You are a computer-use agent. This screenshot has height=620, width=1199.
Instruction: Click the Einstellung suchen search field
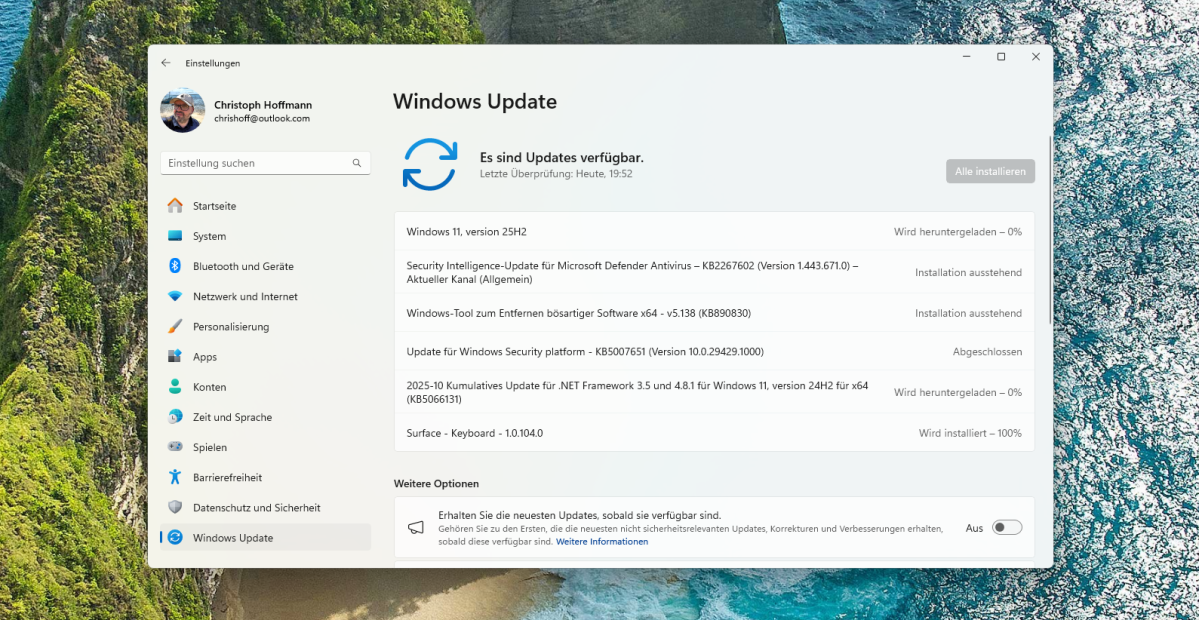coord(260,162)
